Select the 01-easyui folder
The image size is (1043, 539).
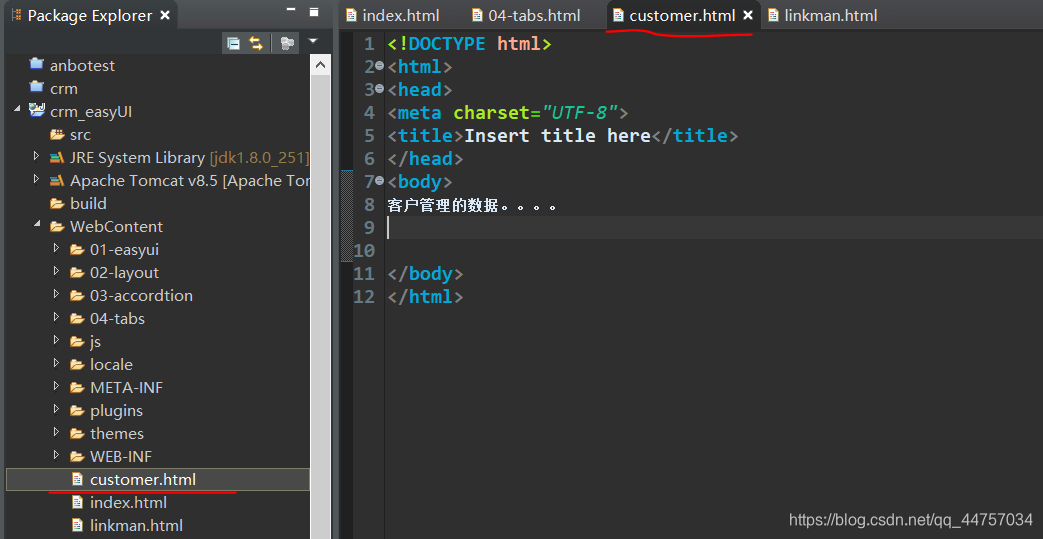pyautogui.click(x=124, y=250)
